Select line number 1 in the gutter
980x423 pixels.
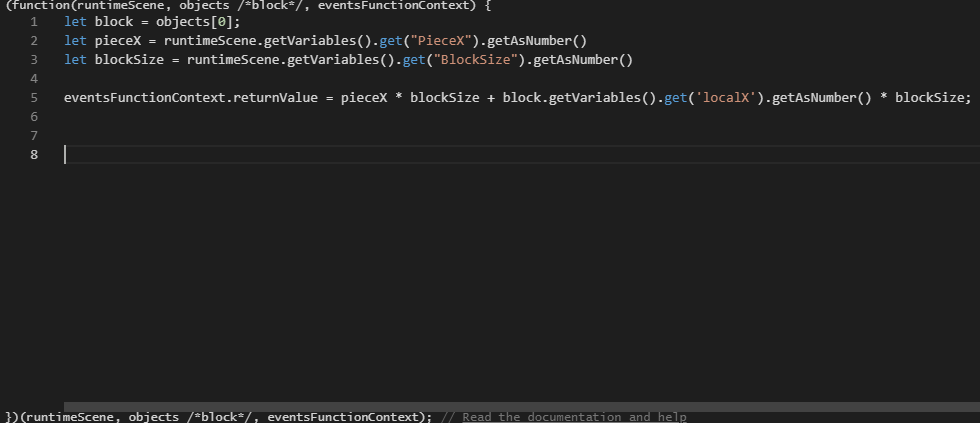34,22
